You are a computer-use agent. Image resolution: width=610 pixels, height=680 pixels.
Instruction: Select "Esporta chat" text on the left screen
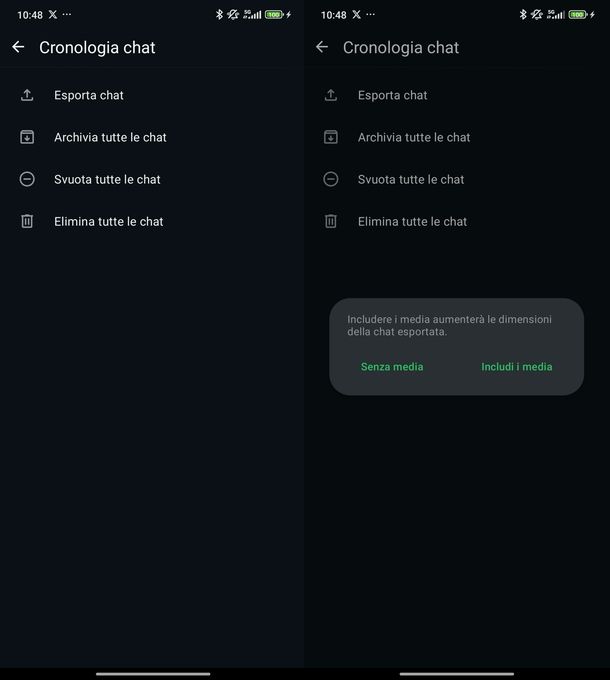pyautogui.click(x=89, y=95)
